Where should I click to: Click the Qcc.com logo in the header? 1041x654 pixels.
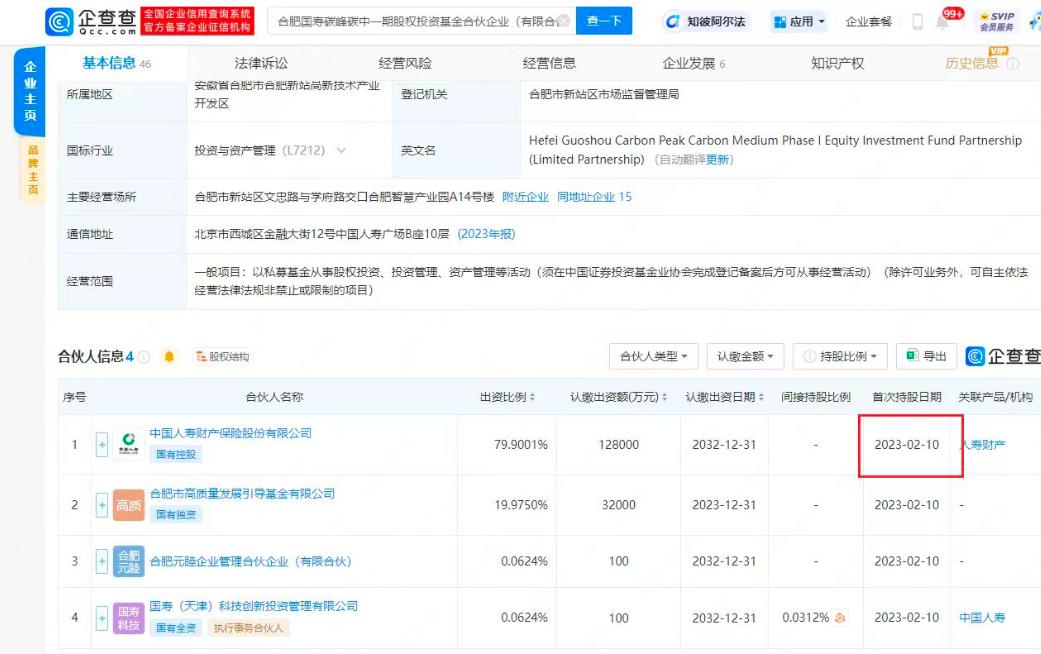coord(90,21)
